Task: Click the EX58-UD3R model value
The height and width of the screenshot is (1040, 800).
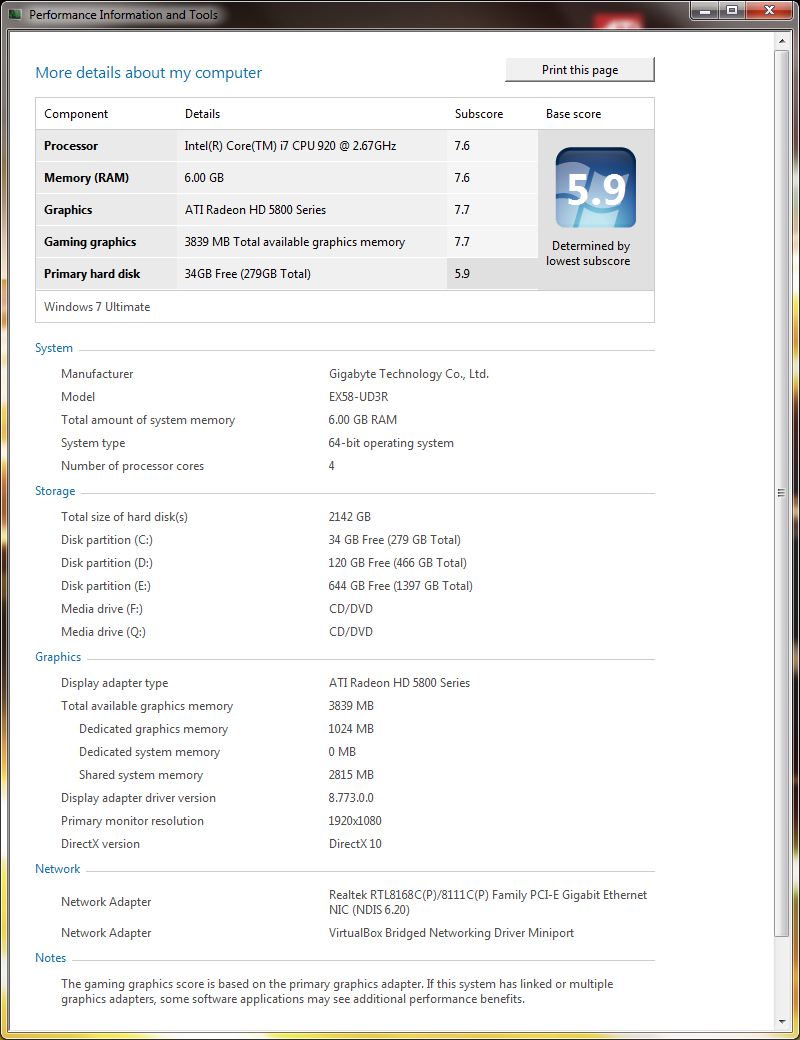Action: pyautogui.click(x=358, y=397)
